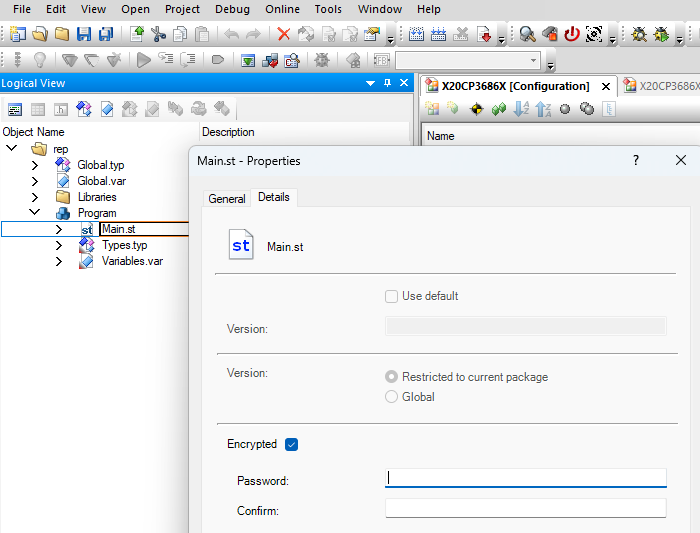Viewport: 700px width, 533px height.
Task: Select Variables.var in the tree
Action: [x=132, y=262]
